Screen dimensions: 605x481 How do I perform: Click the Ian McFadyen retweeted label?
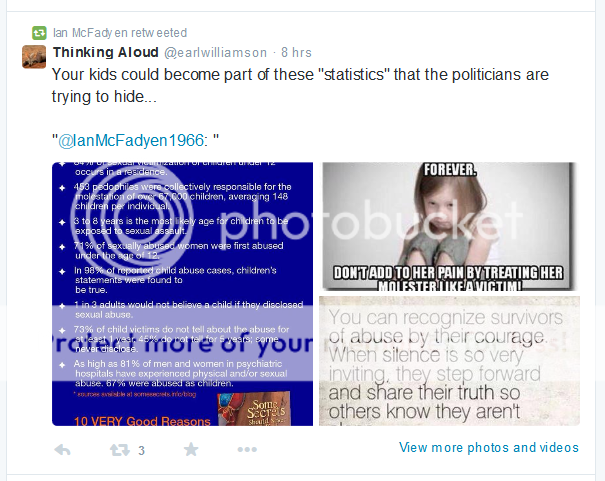pyautogui.click(x=120, y=33)
